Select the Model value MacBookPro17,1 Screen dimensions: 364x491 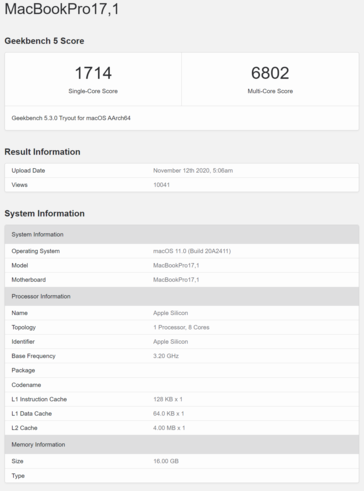pos(176,265)
